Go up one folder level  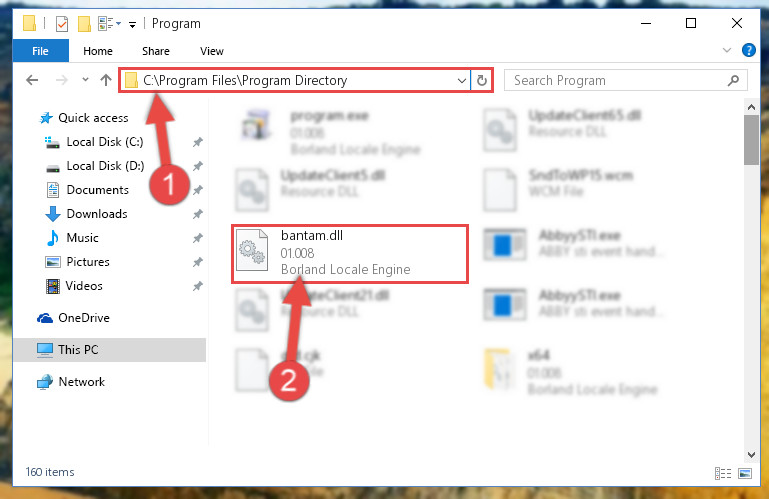[105, 80]
